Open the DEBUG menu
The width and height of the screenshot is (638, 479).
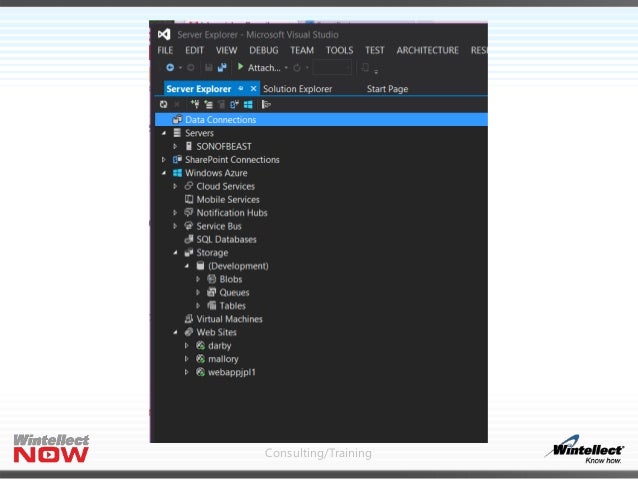264,50
